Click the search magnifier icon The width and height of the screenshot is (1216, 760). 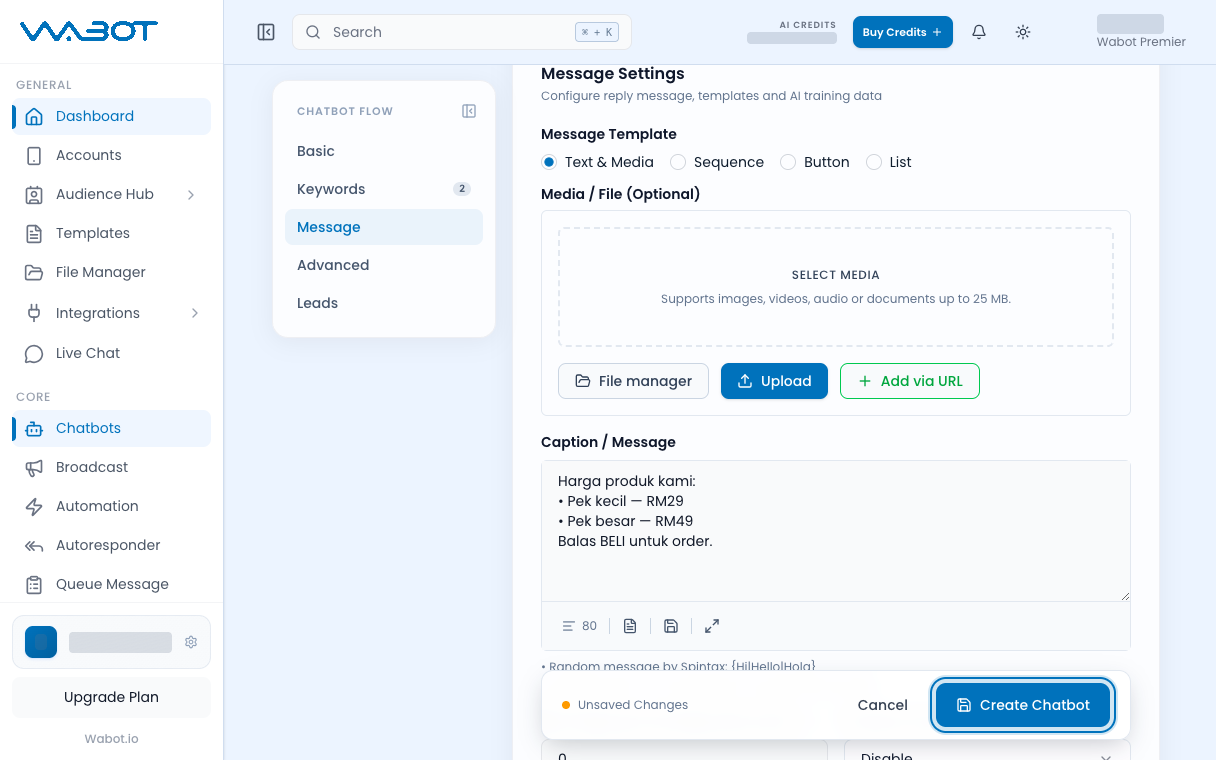click(x=313, y=32)
